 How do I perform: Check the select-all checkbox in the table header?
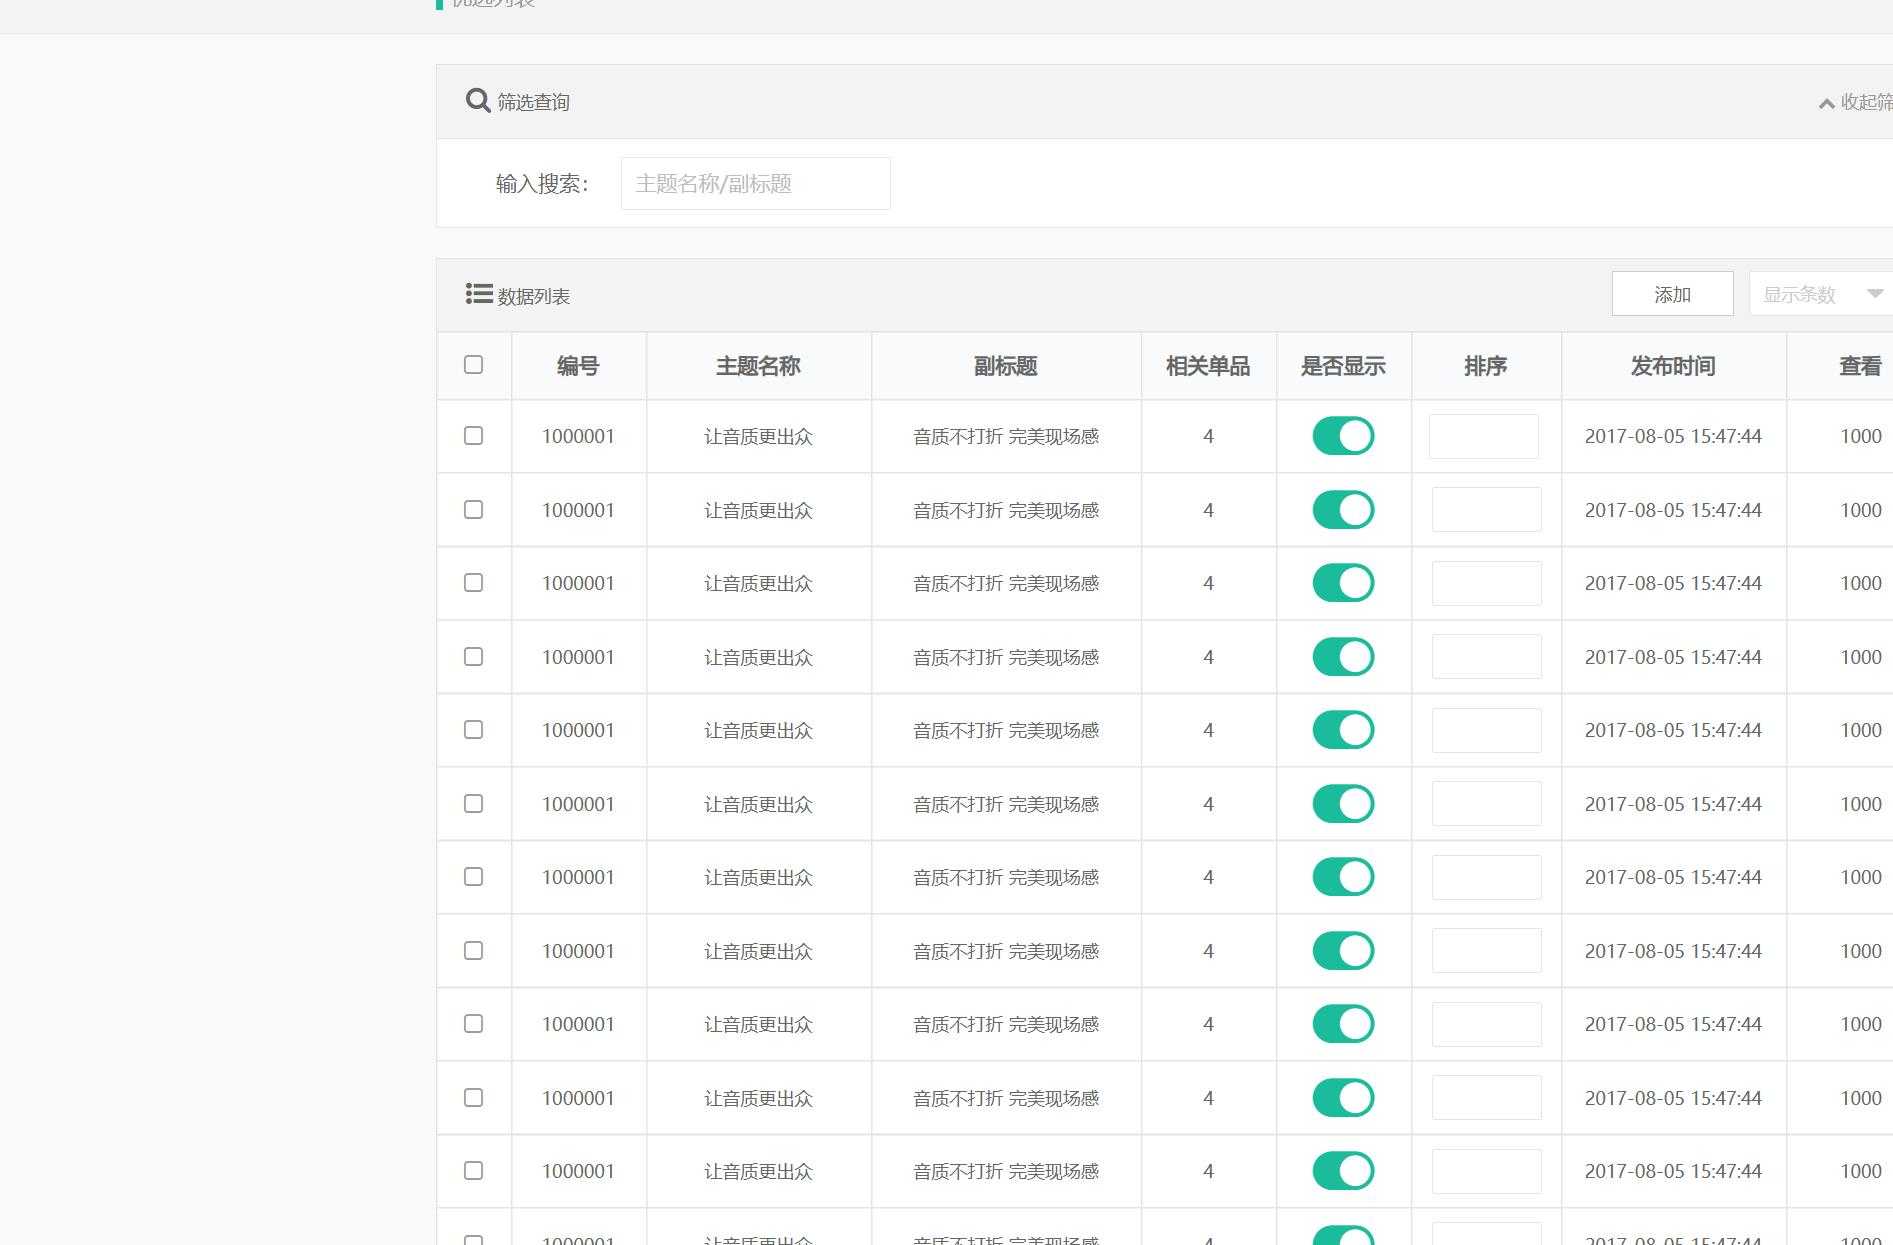pyautogui.click(x=473, y=366)
